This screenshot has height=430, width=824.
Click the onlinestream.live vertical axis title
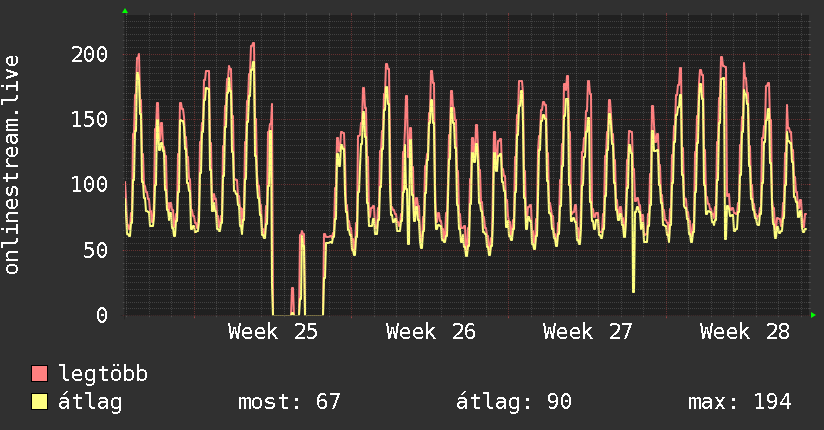click(x=12, y=165)
